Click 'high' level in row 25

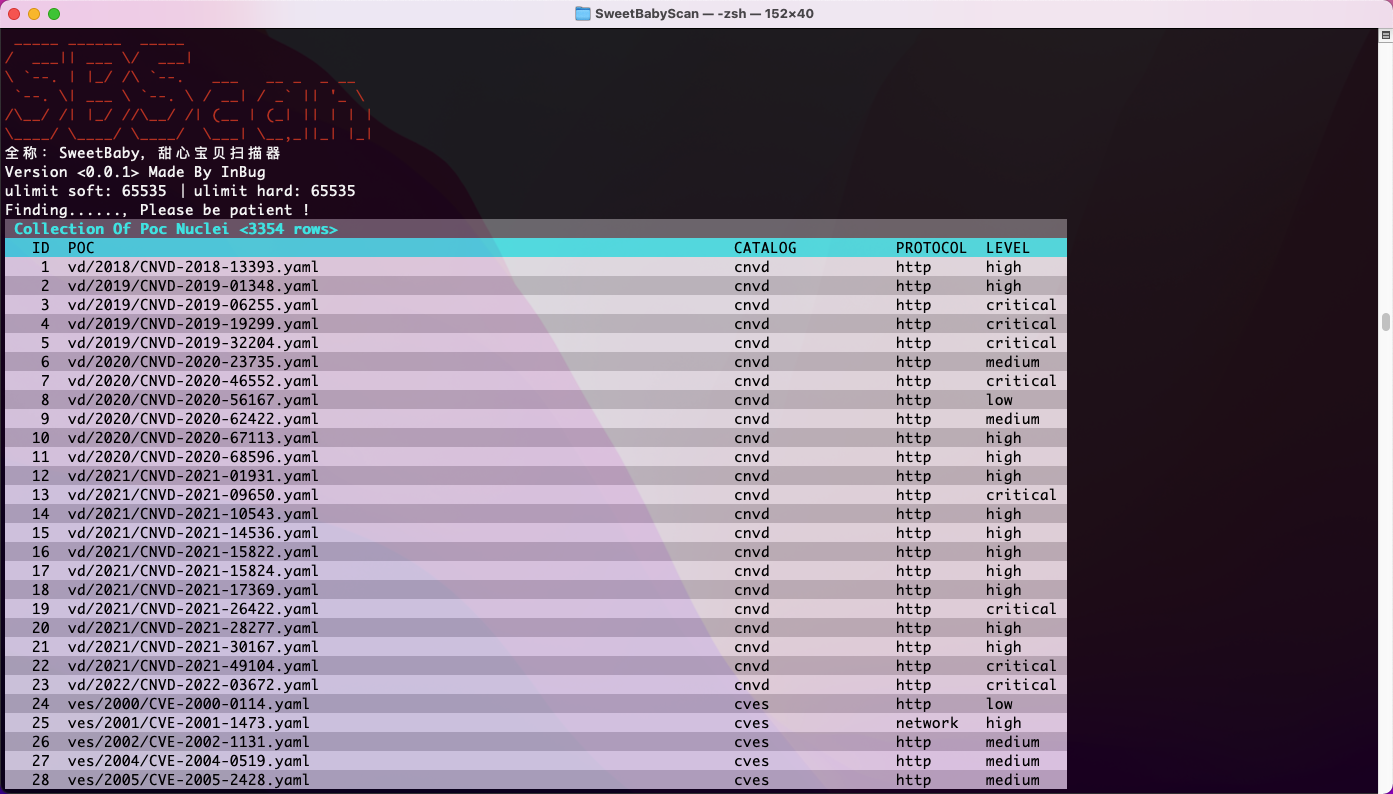coord(1004,723)
